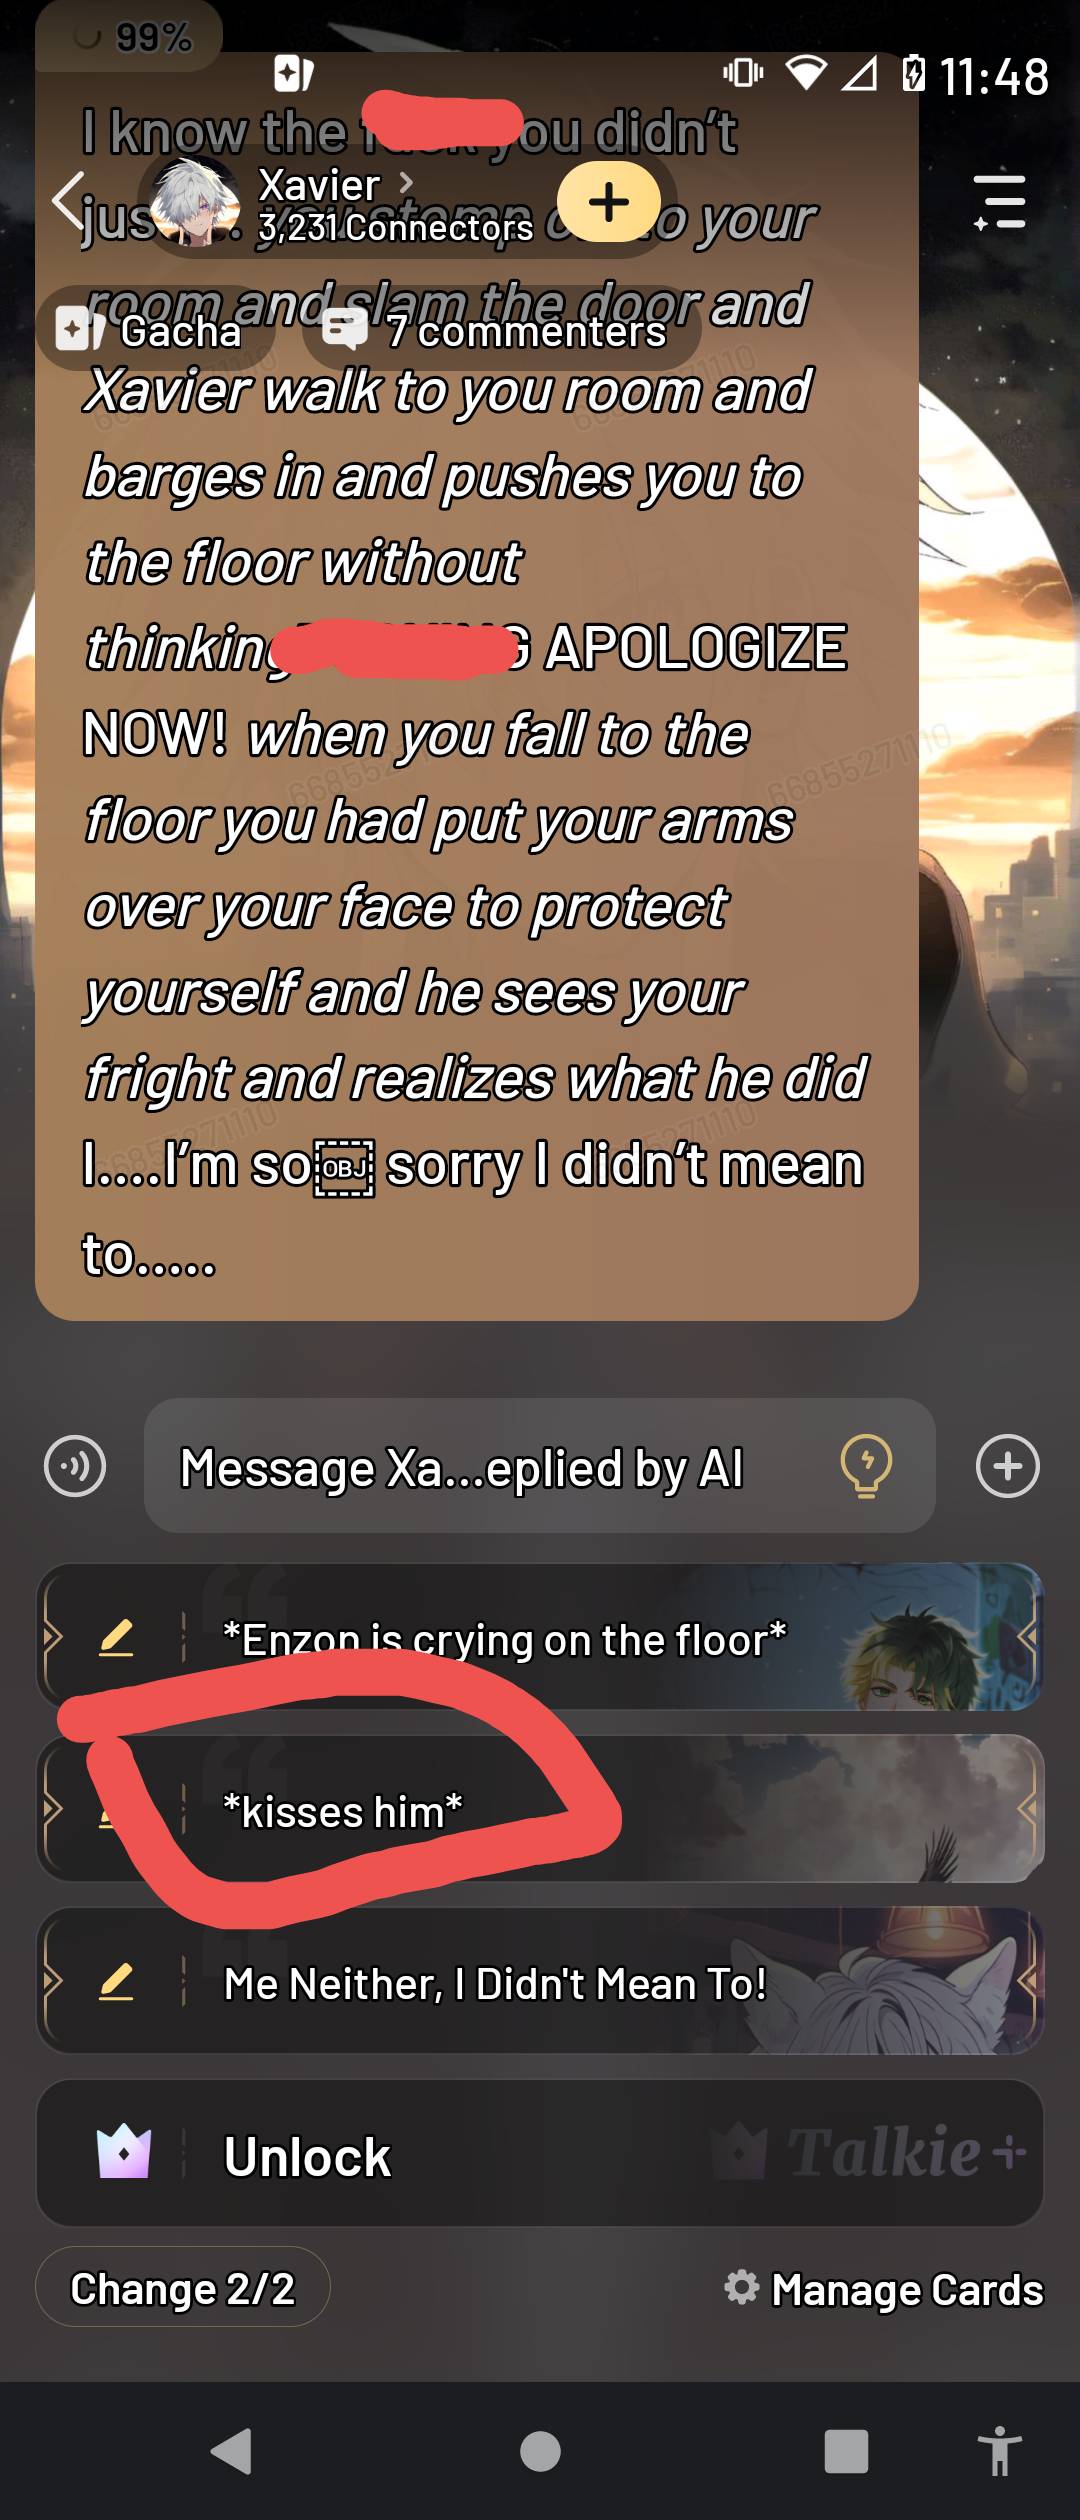Edit the Me Neither reply card
Viewport: 1080px width, 2520px height.
tap(116, 1982)
